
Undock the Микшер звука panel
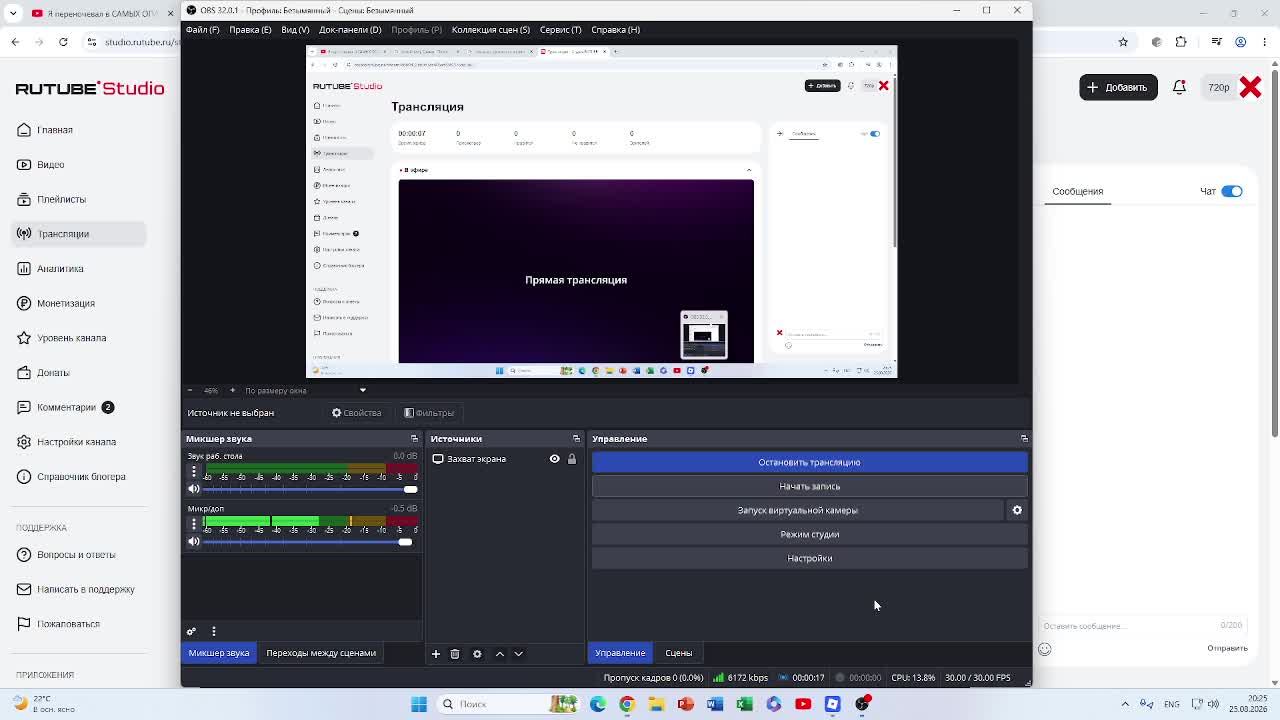coord(414,439)
